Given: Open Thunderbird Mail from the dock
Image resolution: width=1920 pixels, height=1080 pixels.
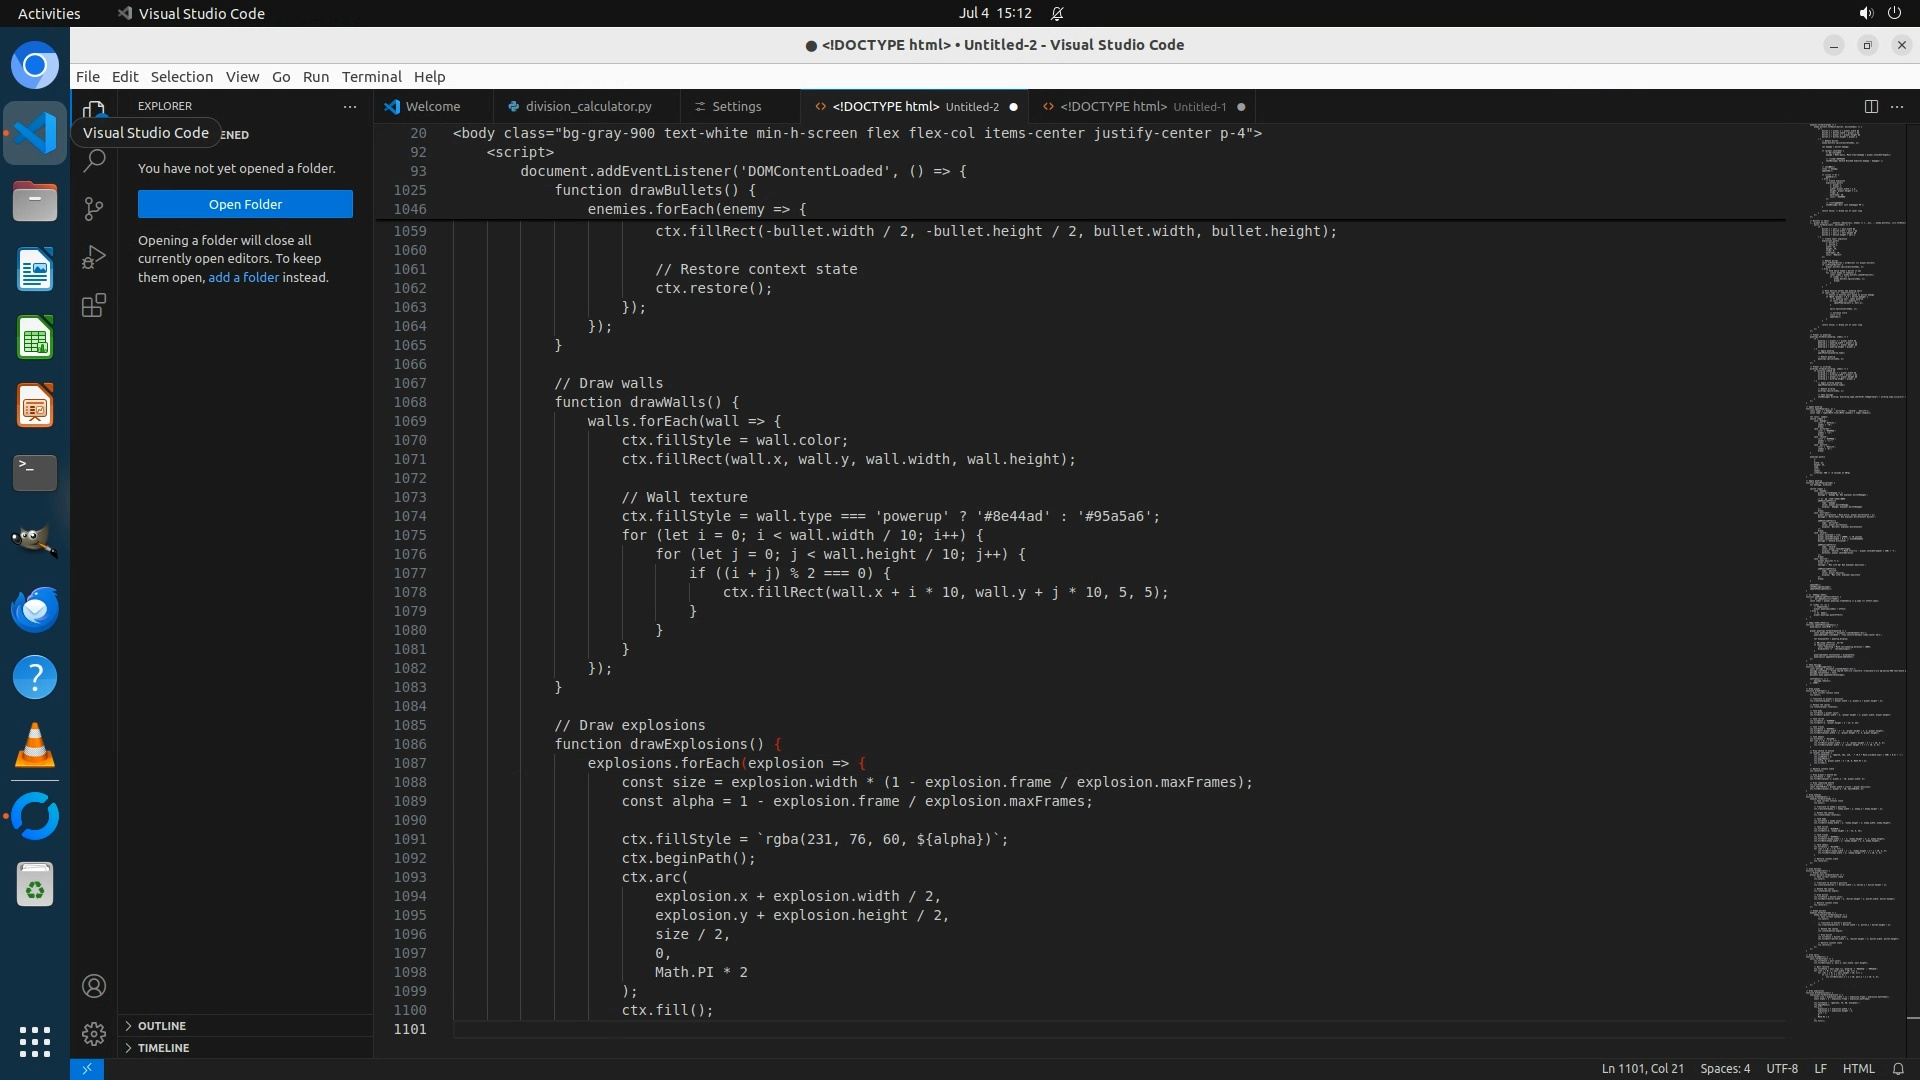Looking at the screenshot, I should (35, 609).
